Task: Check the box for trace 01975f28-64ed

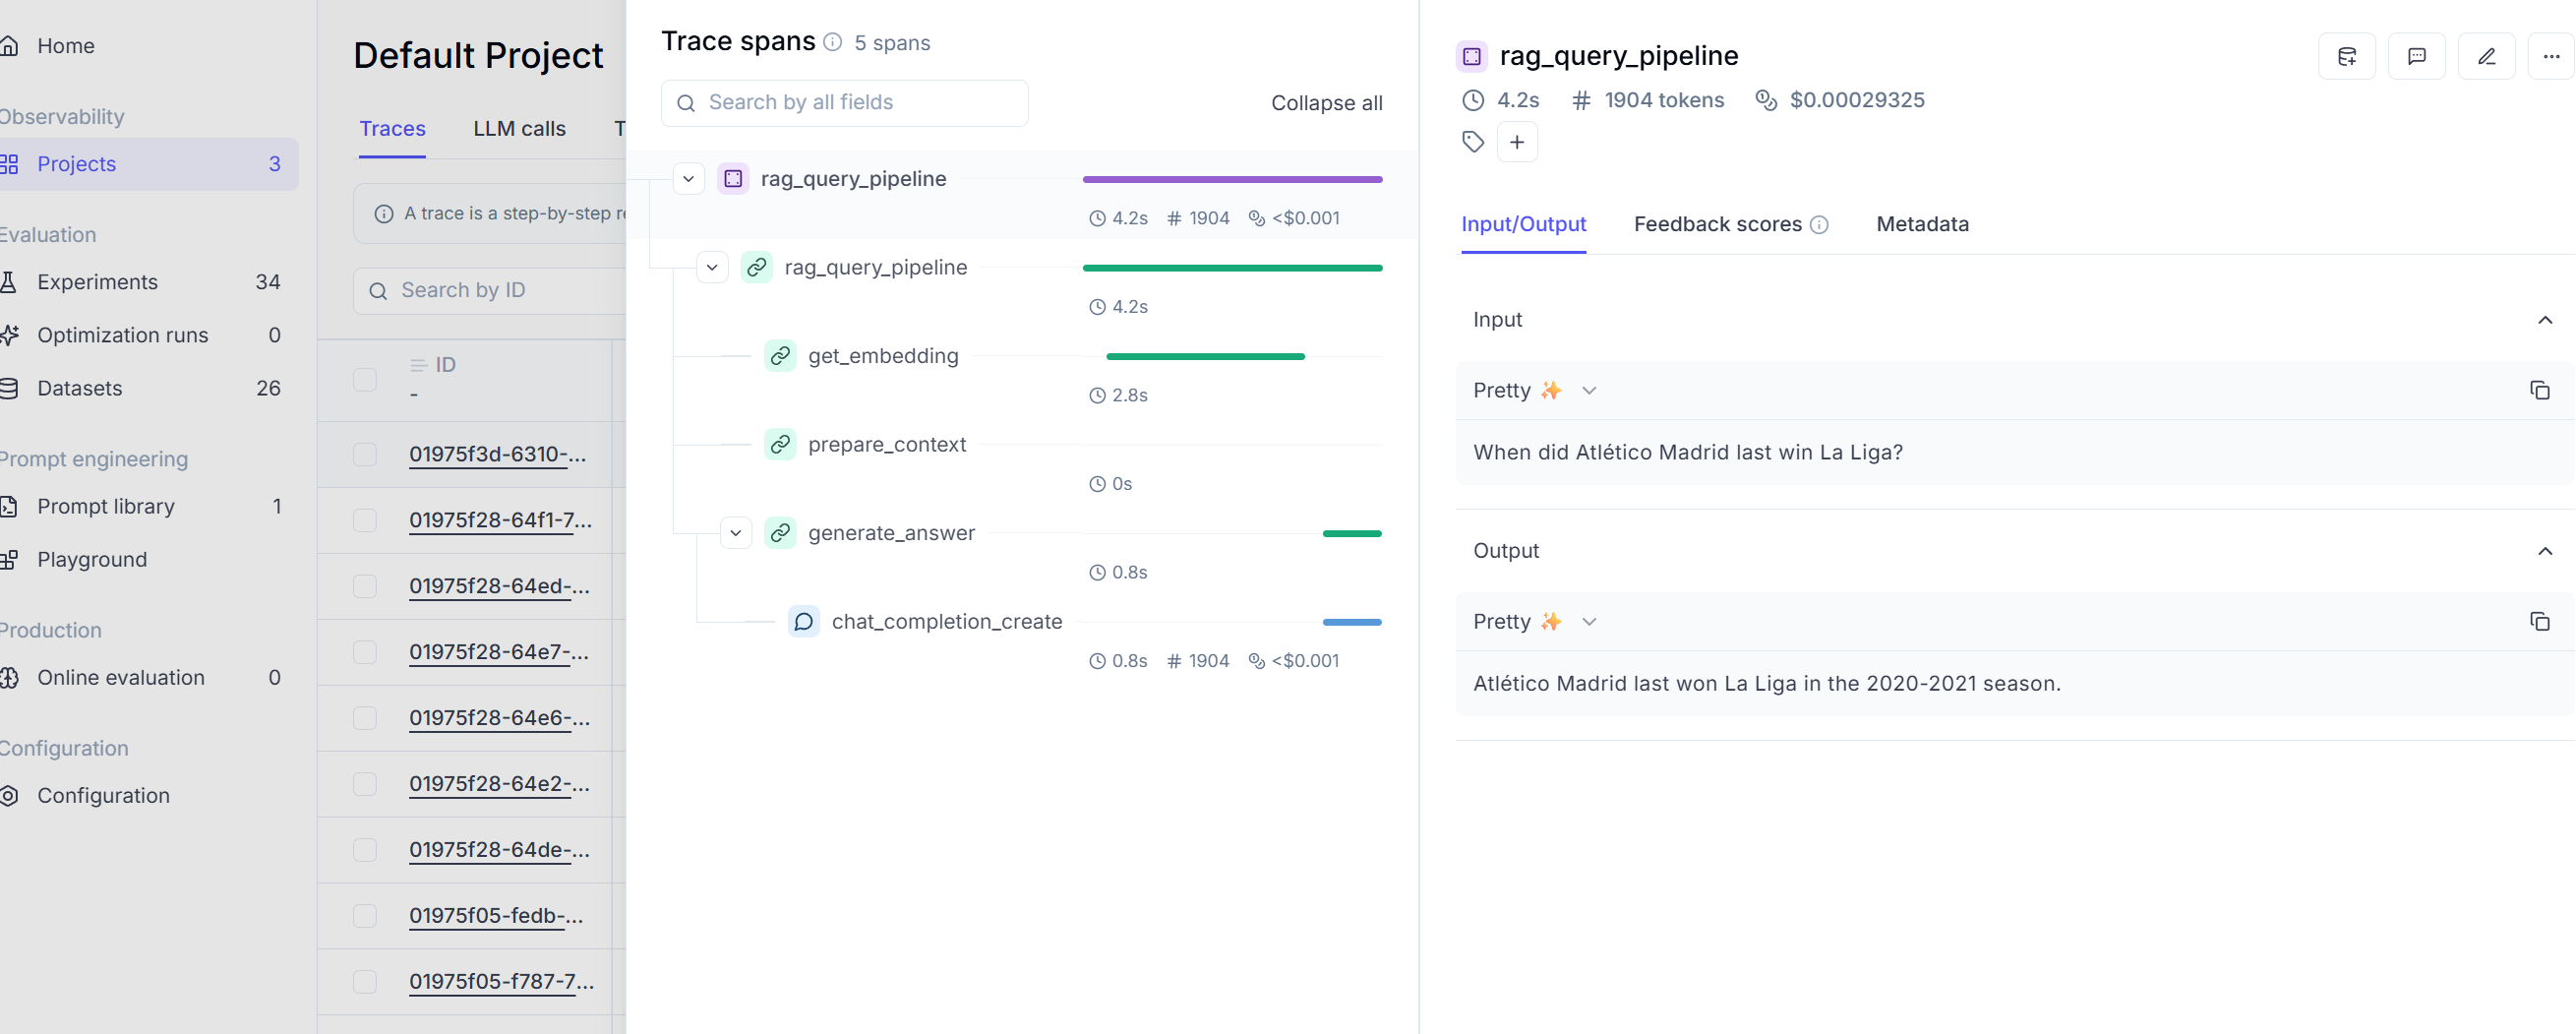Action: coord(365,586)
